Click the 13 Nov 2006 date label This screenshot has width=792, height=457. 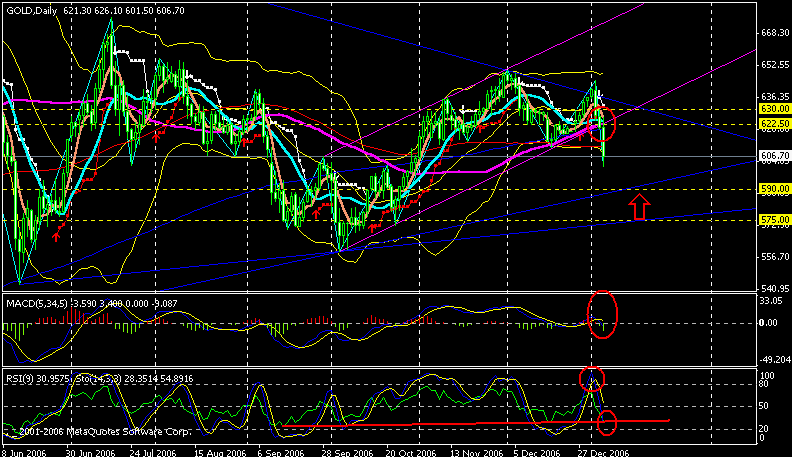point(476,452)
